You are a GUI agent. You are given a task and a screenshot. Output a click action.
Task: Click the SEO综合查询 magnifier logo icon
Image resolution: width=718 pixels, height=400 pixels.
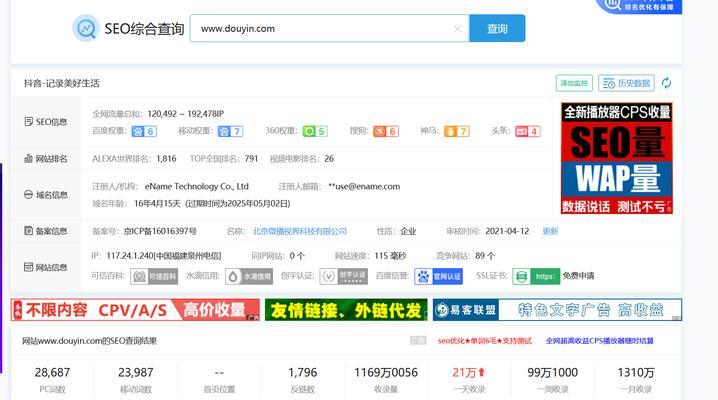click(86, 28)
